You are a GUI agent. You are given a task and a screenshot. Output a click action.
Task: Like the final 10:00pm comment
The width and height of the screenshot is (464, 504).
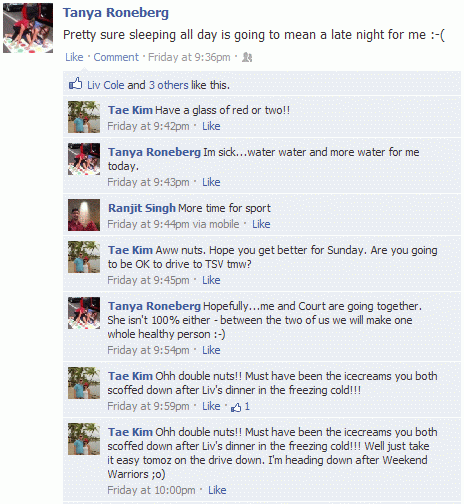217,490
